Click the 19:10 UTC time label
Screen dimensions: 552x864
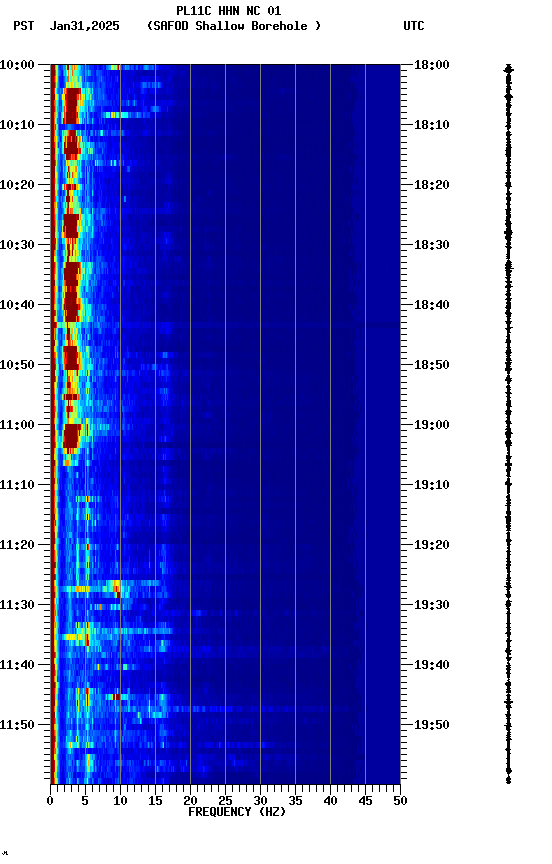(432, 485)
